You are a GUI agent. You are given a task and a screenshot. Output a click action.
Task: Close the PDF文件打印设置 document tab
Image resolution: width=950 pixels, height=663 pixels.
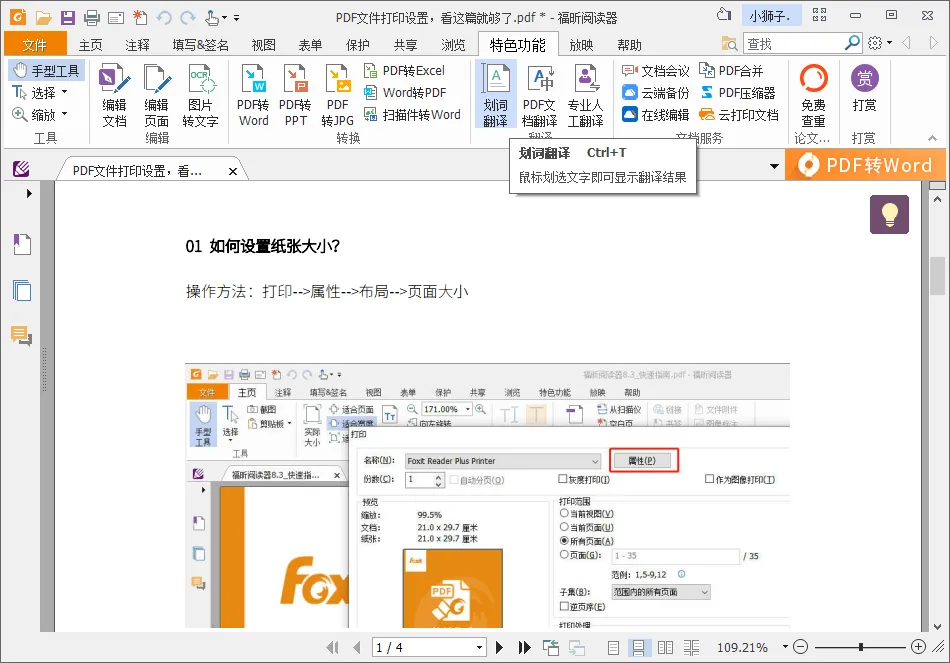pyautogui.click(x=233, y=172)
